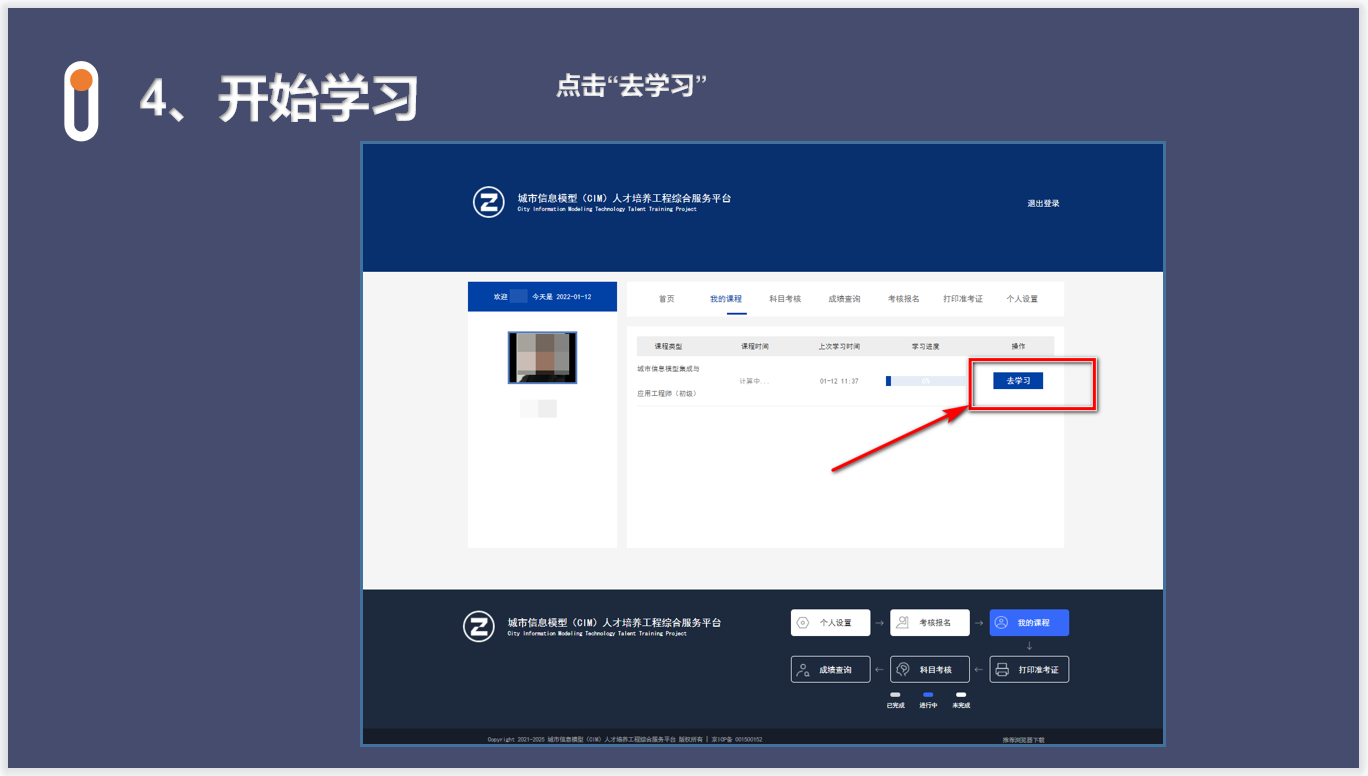Click the 01-12 11:37 last study time
Viewport: 1368px width, 776px height.
(x=839, y=381)
